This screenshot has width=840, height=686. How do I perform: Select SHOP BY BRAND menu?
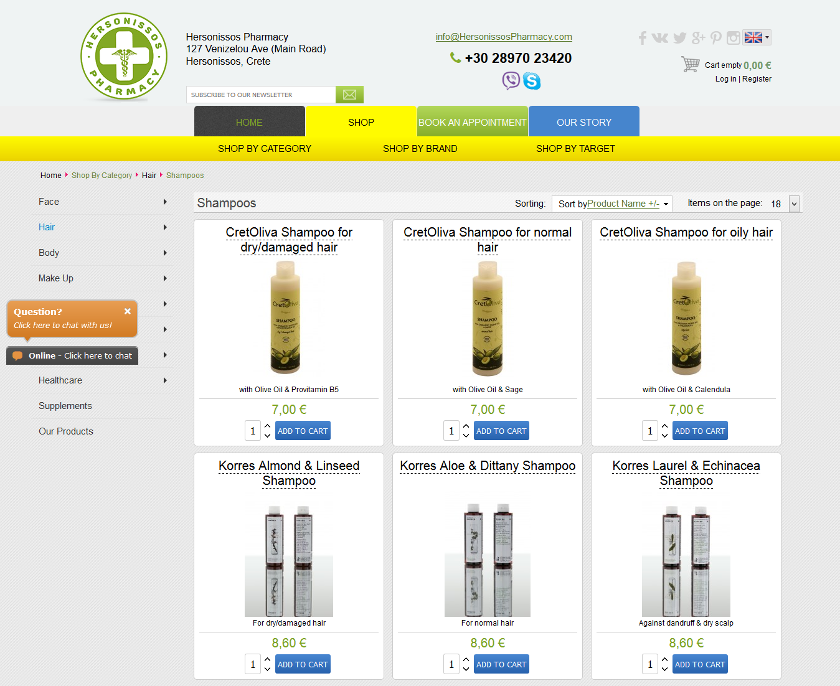[420, 148]
